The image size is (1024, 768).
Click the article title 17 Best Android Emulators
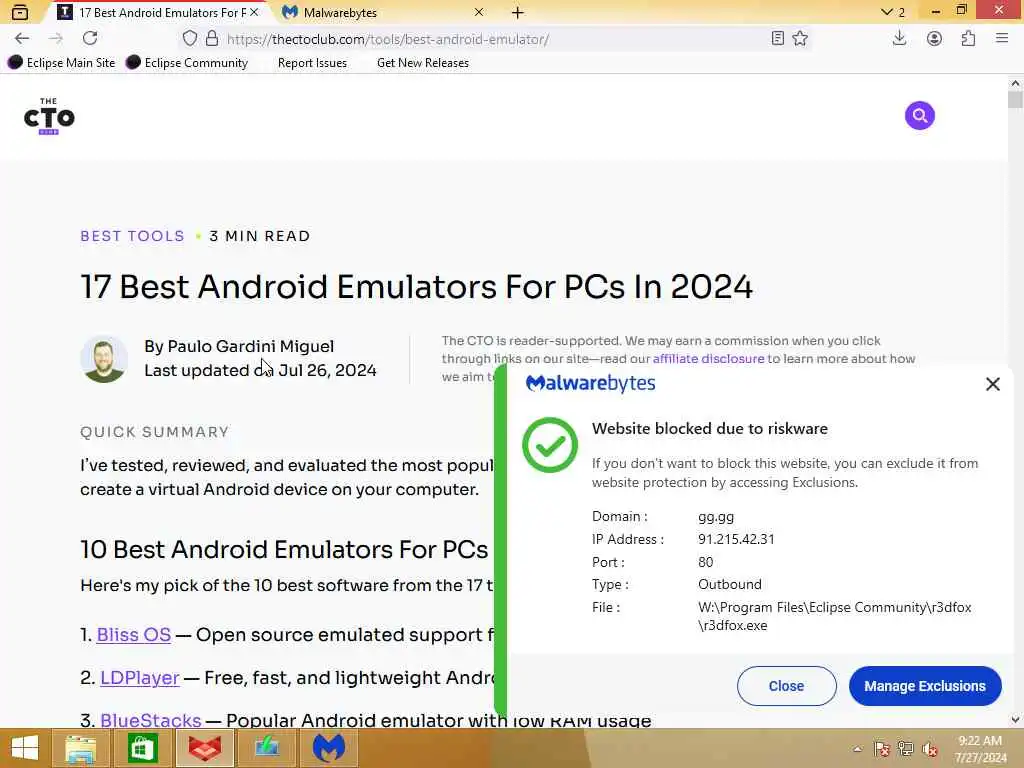tap(417, 287)
